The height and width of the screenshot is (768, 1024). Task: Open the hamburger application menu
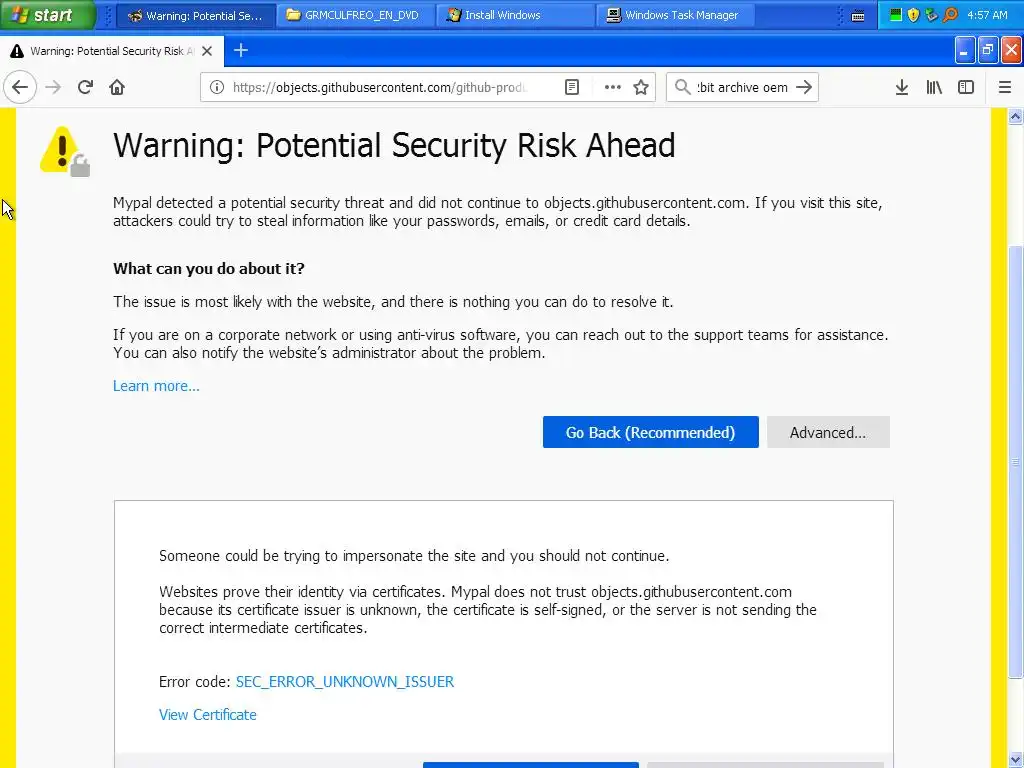[1005, 87]
